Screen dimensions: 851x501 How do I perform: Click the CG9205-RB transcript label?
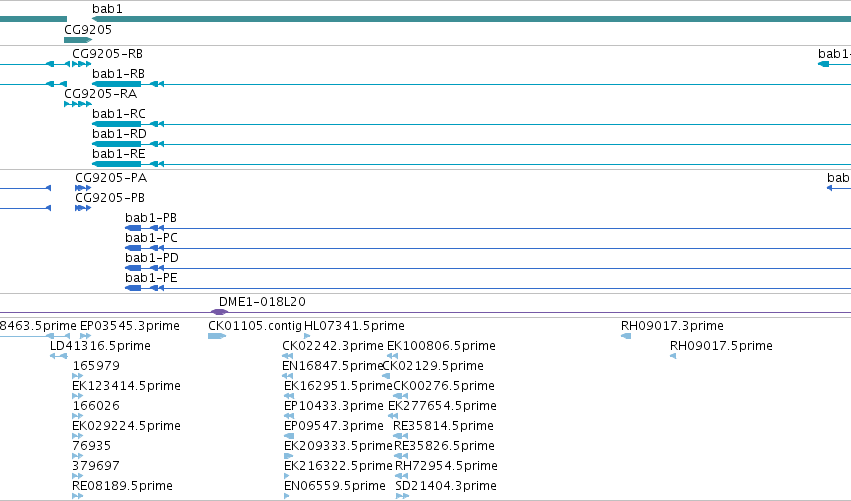pos(107,54)
